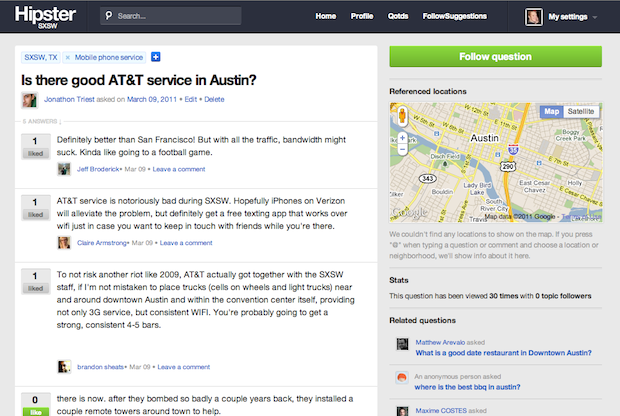Edit the question
Viewport: 620px width, 416px height.
click(x=191, y=99)
